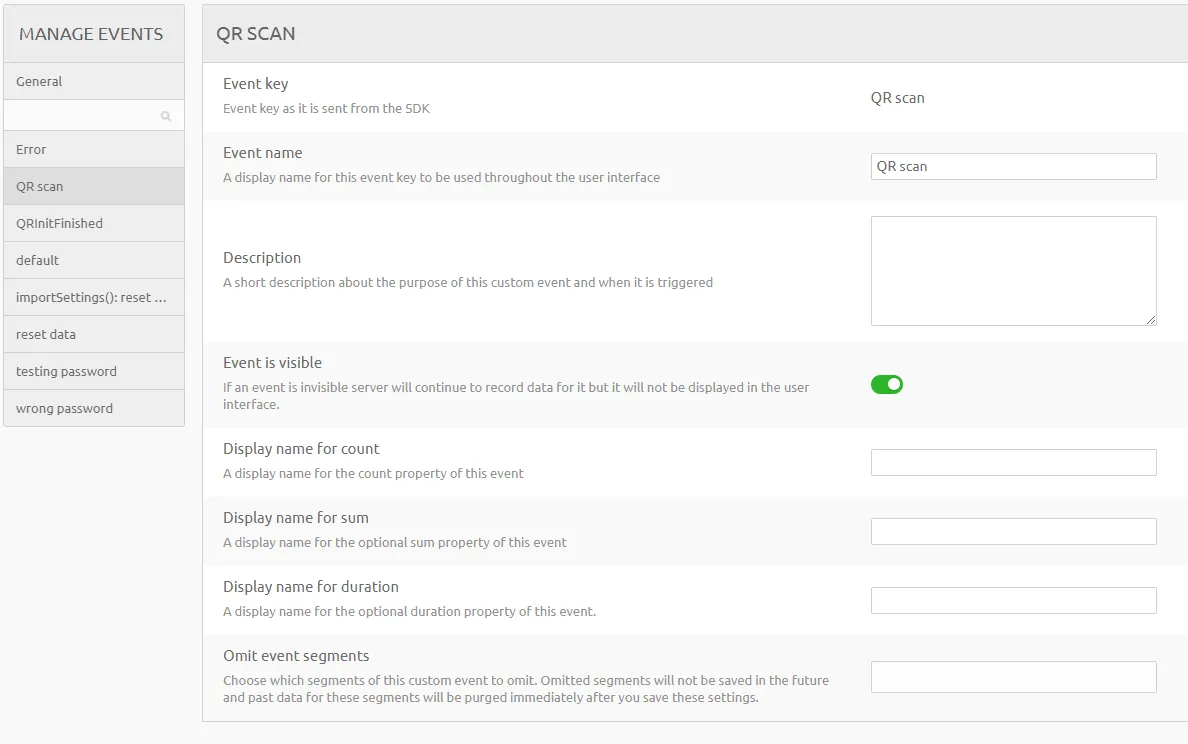
Task: Click inside the Description text area
Action: pyautogui.click(x=1013, y=270)
